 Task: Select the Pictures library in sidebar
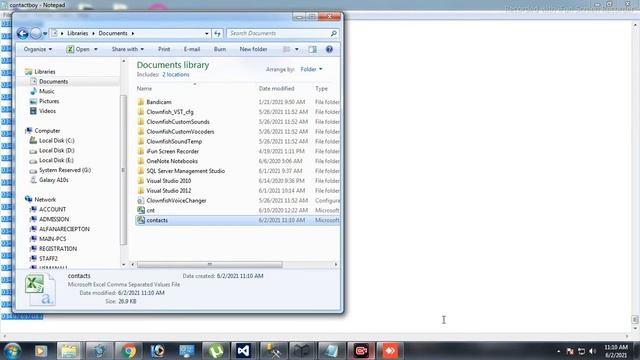point(49,101)
